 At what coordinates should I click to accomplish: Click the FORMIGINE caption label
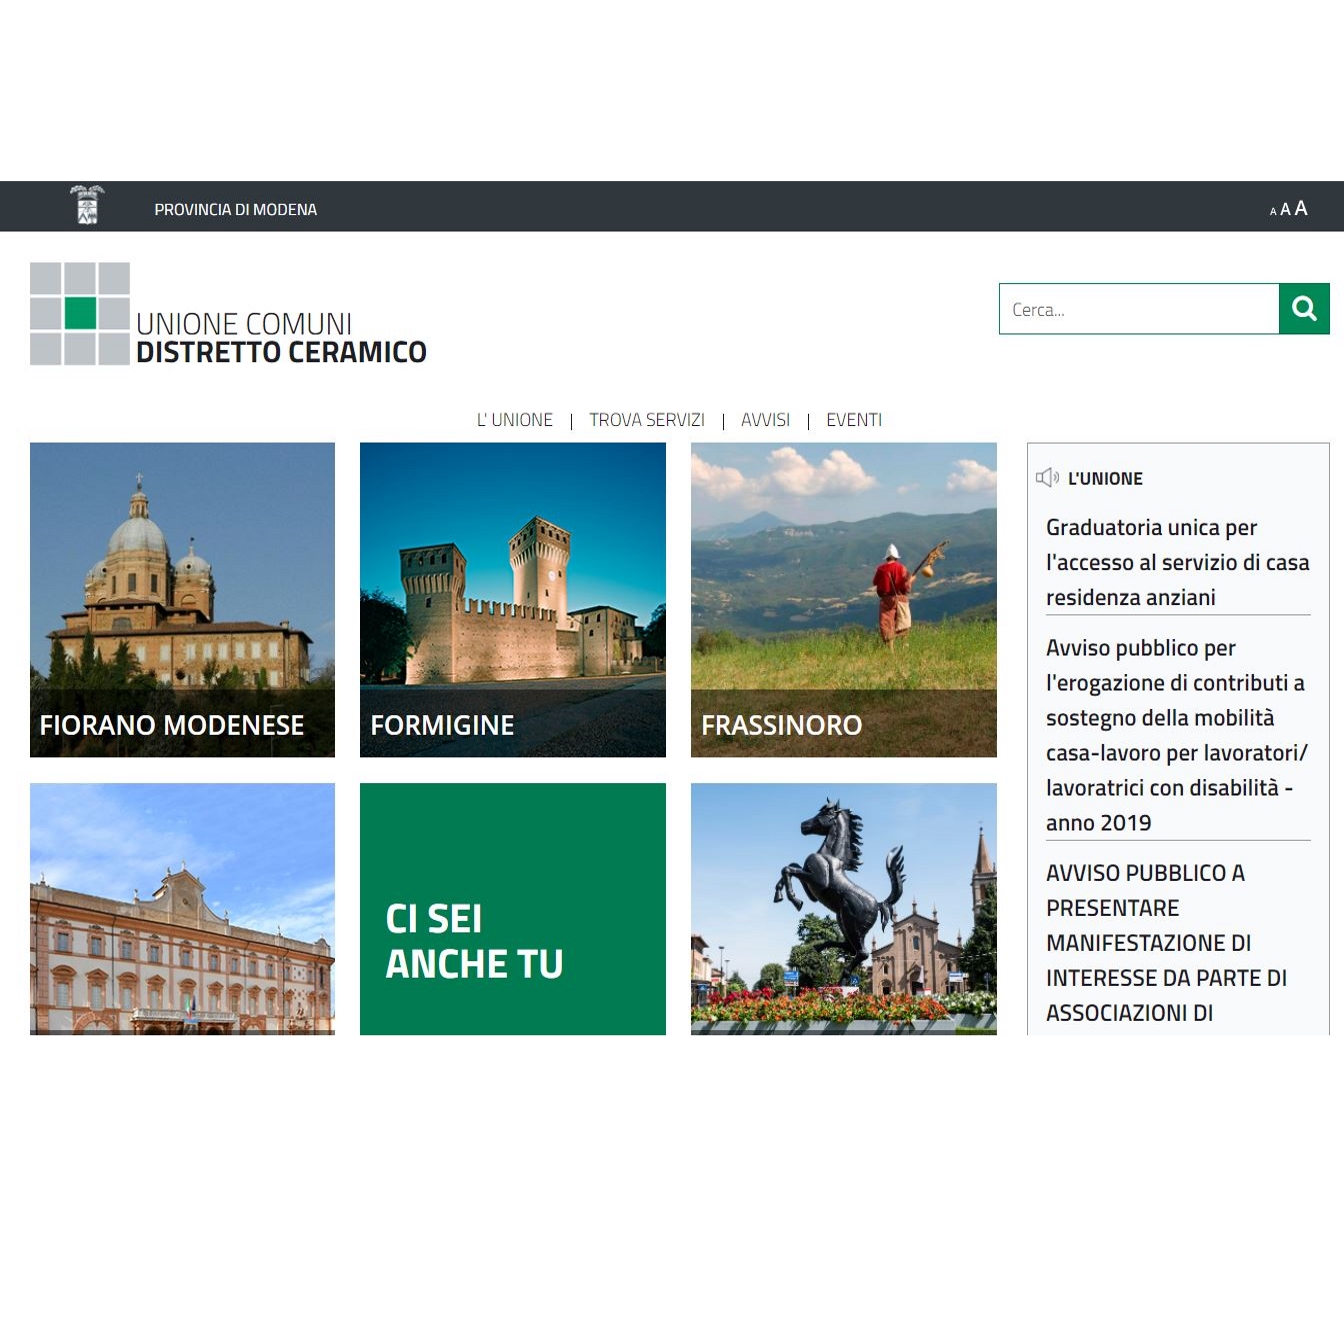click(x=442, y=725)
